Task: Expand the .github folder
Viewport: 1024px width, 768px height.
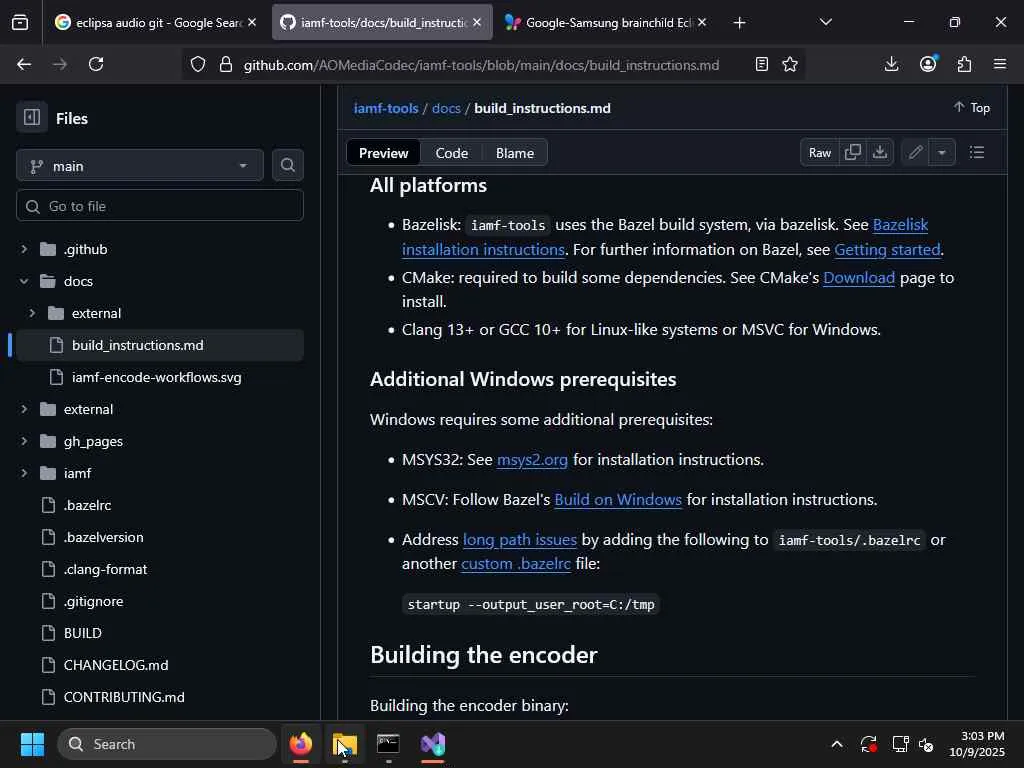Action: click(24, 249)
